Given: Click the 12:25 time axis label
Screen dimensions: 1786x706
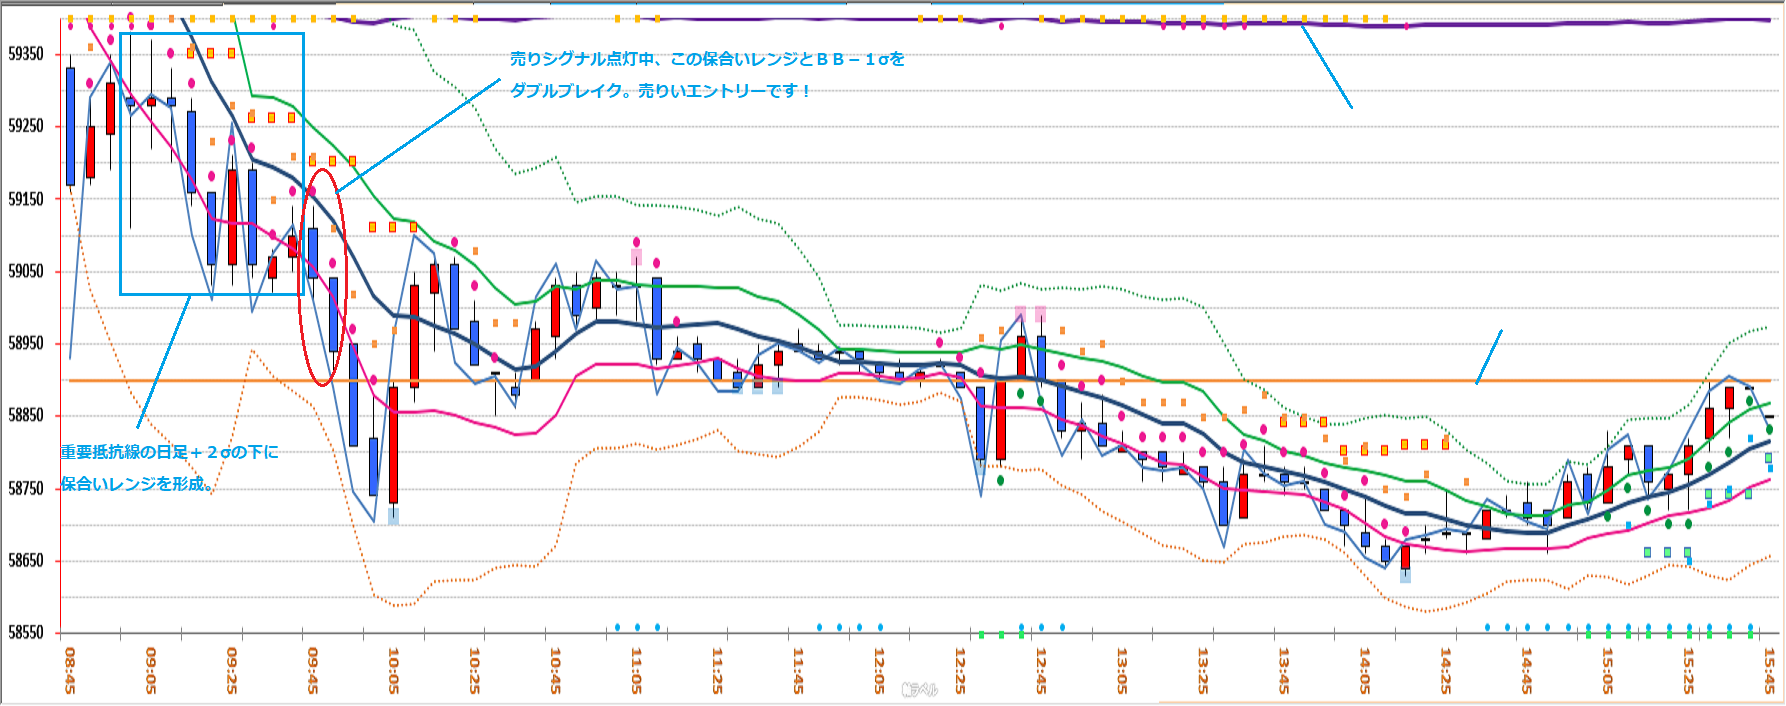Looking at the screenshot, I should tap(960, 670).
